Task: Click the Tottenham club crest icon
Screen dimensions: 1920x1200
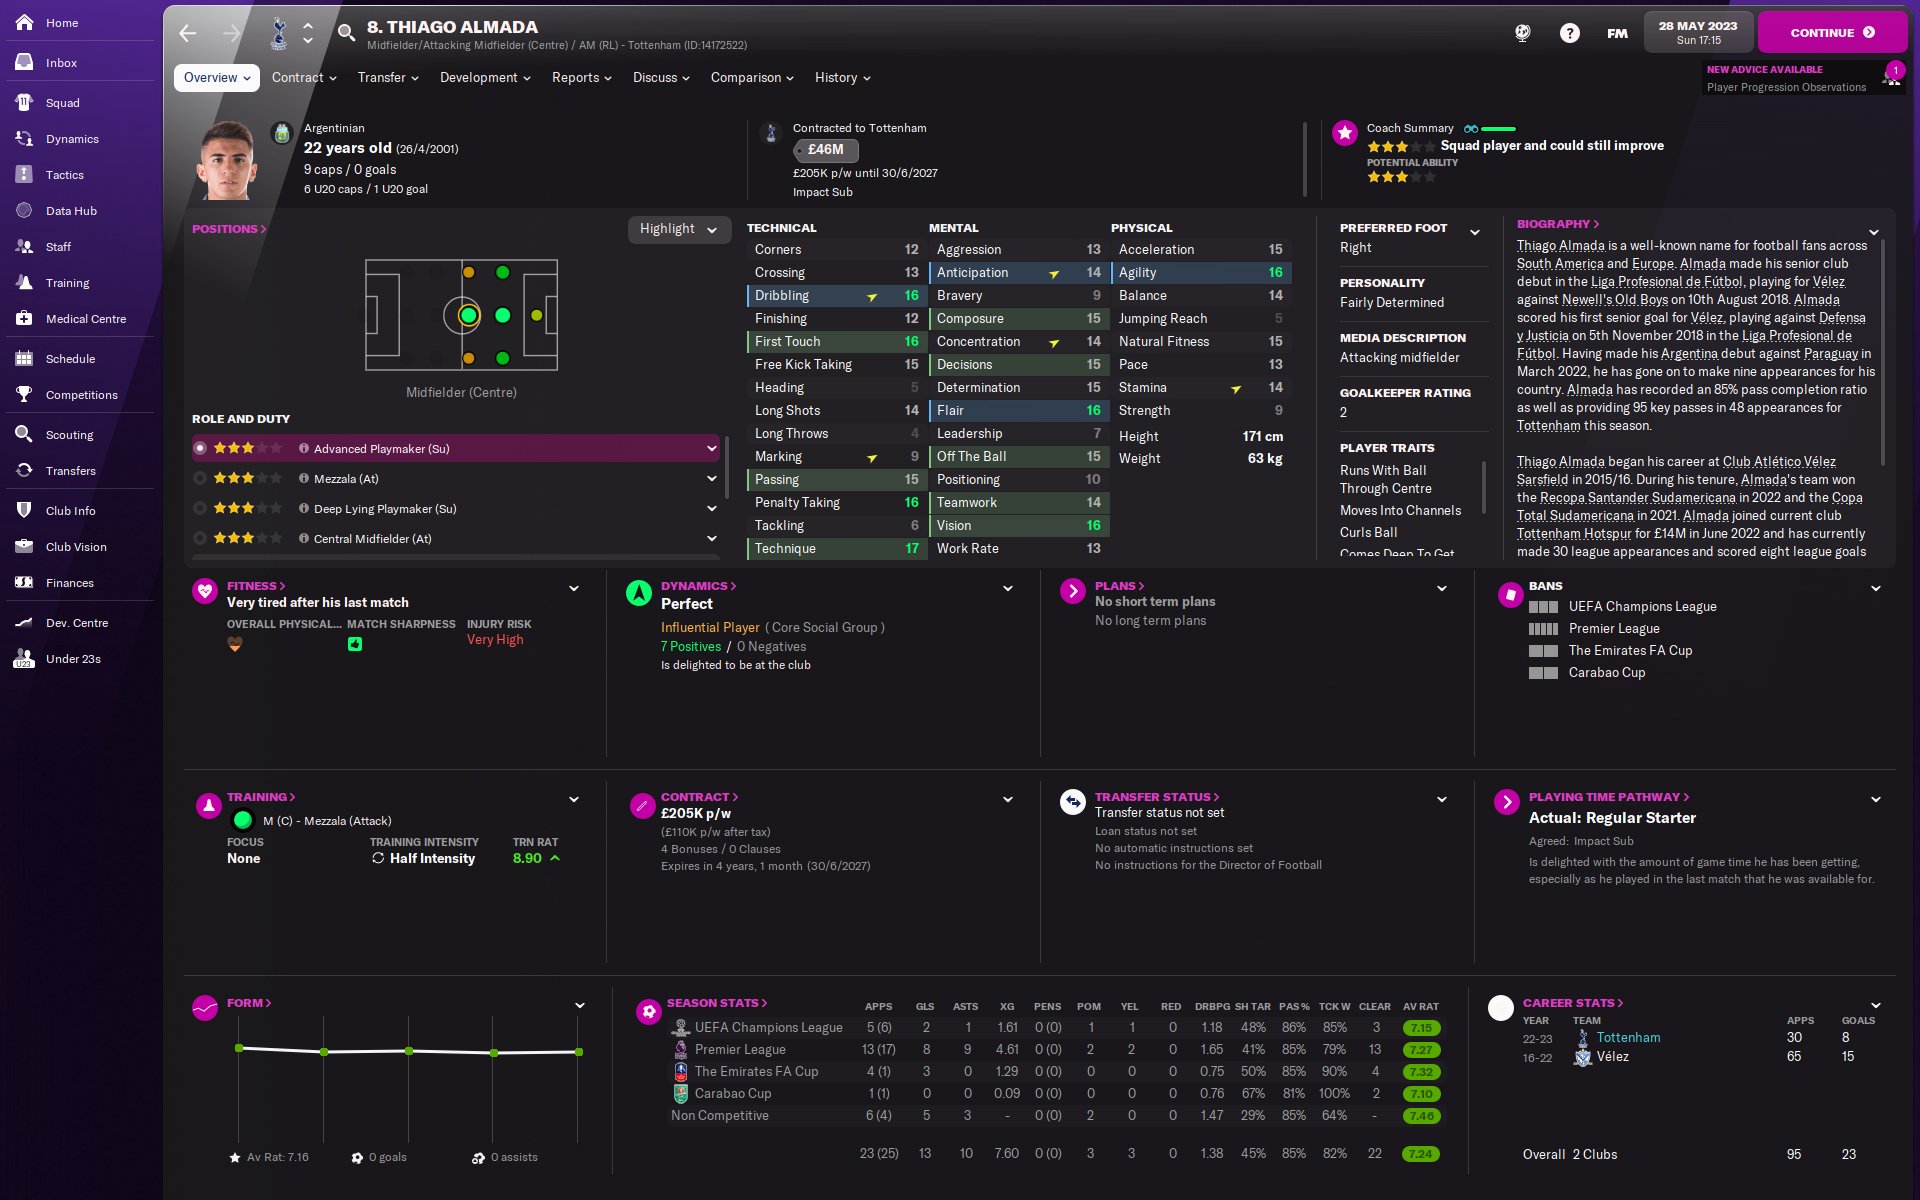Action: 279,33
